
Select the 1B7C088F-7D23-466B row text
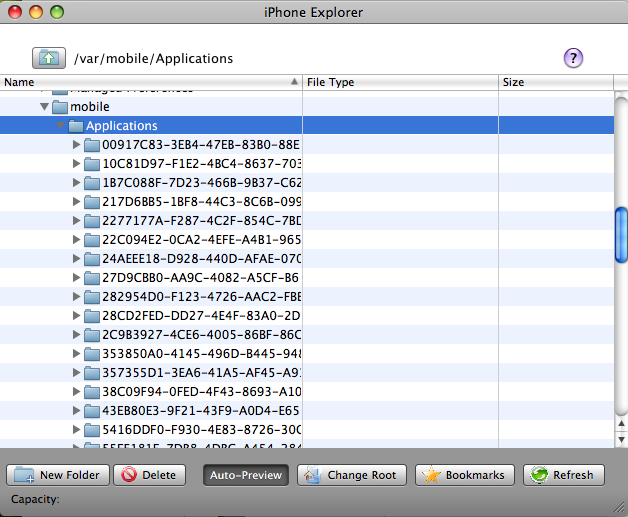click(x=201, y=183)
